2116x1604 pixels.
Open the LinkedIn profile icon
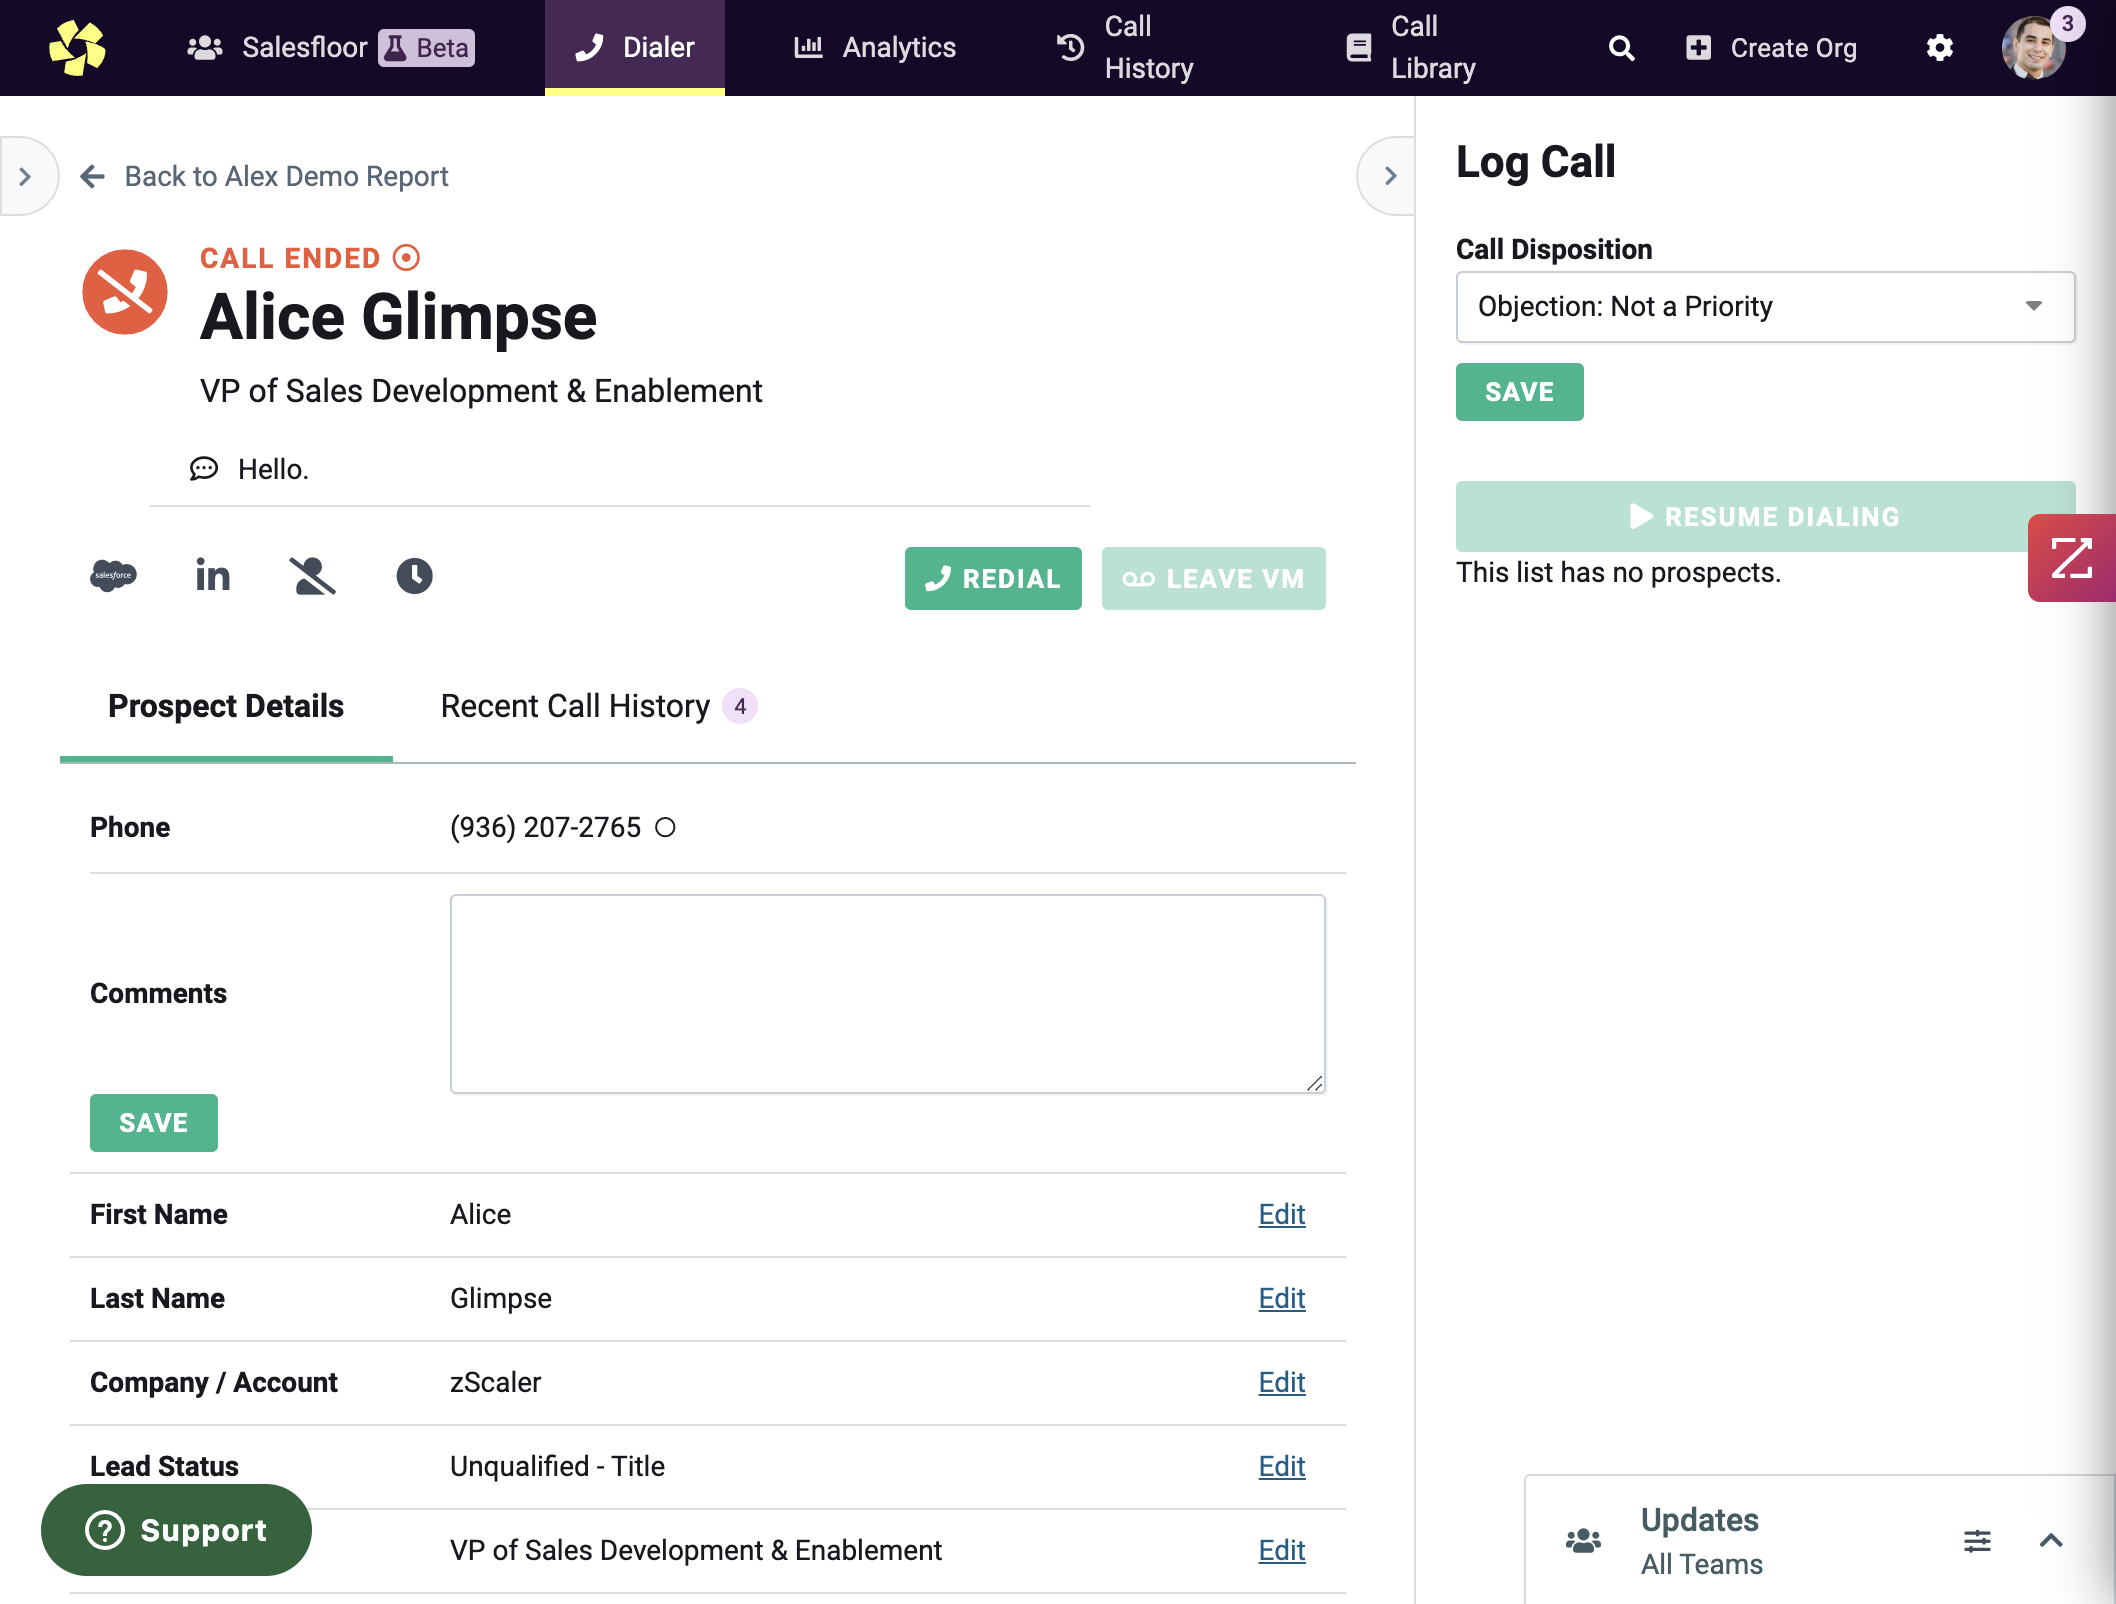tap(212, 575)
